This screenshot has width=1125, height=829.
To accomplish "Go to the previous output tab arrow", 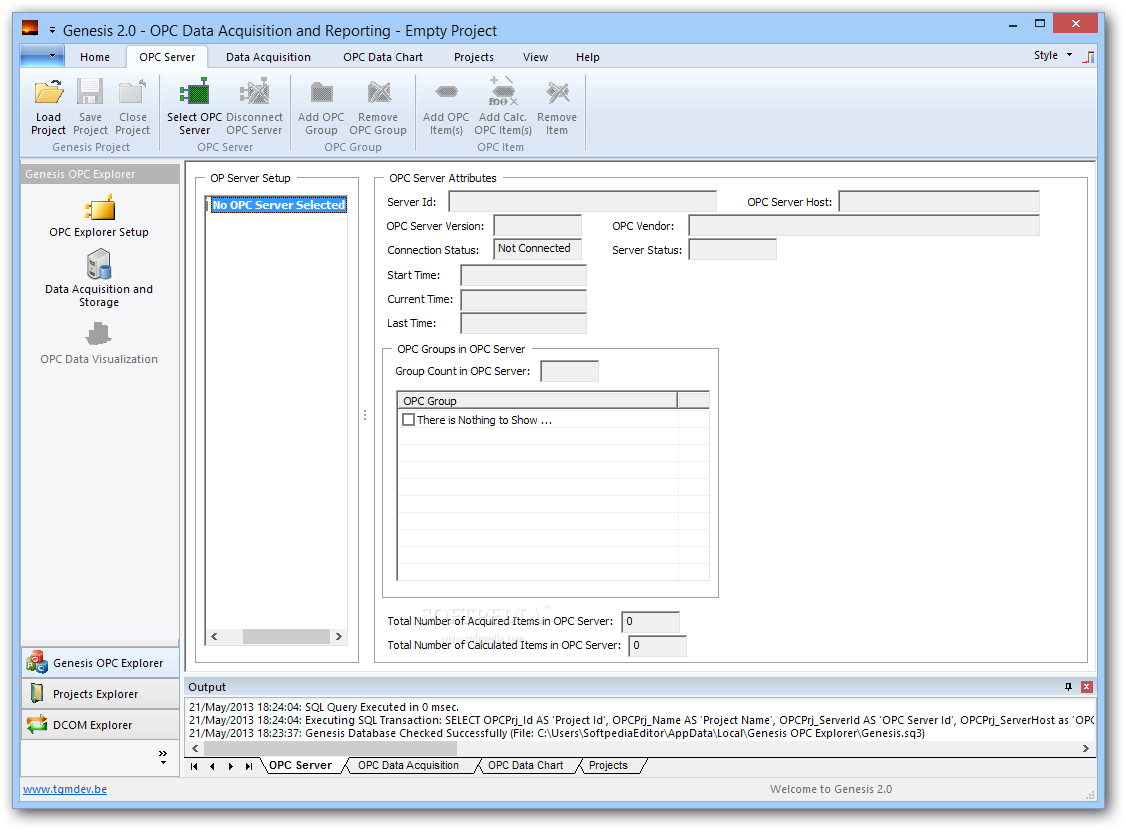I will click(x=212, y=767).
